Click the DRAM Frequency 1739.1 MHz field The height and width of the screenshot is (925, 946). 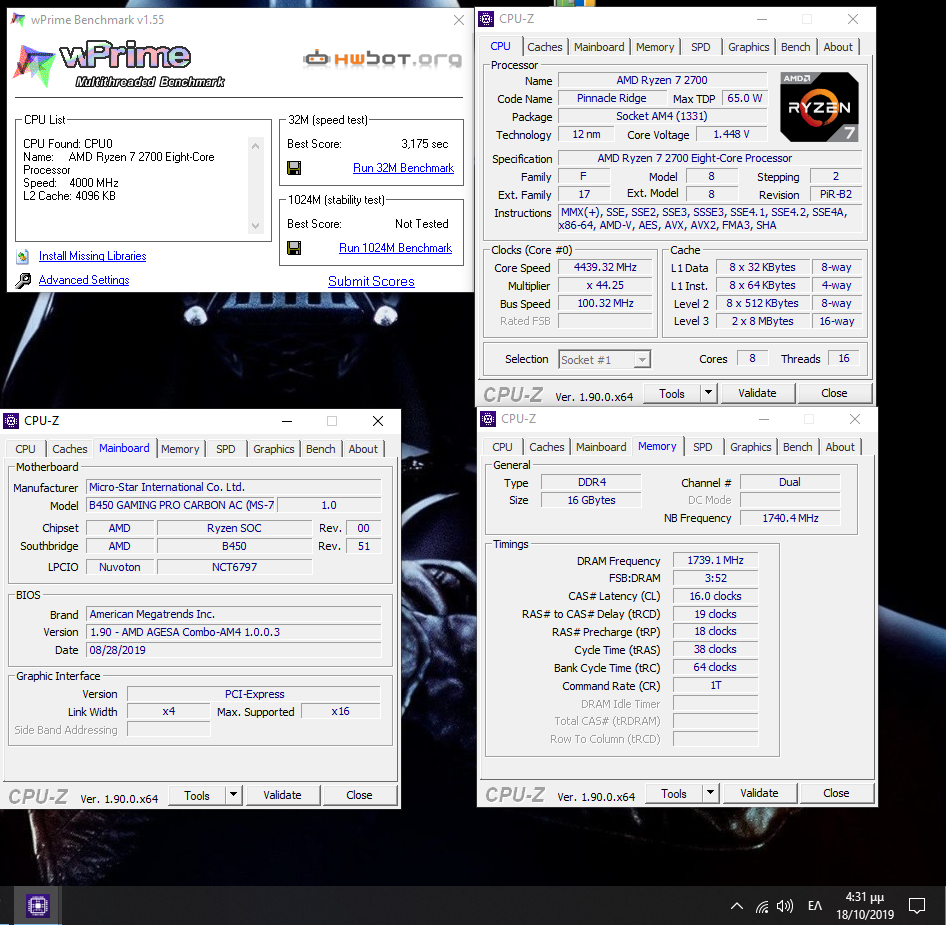click(x=715, y=561)
